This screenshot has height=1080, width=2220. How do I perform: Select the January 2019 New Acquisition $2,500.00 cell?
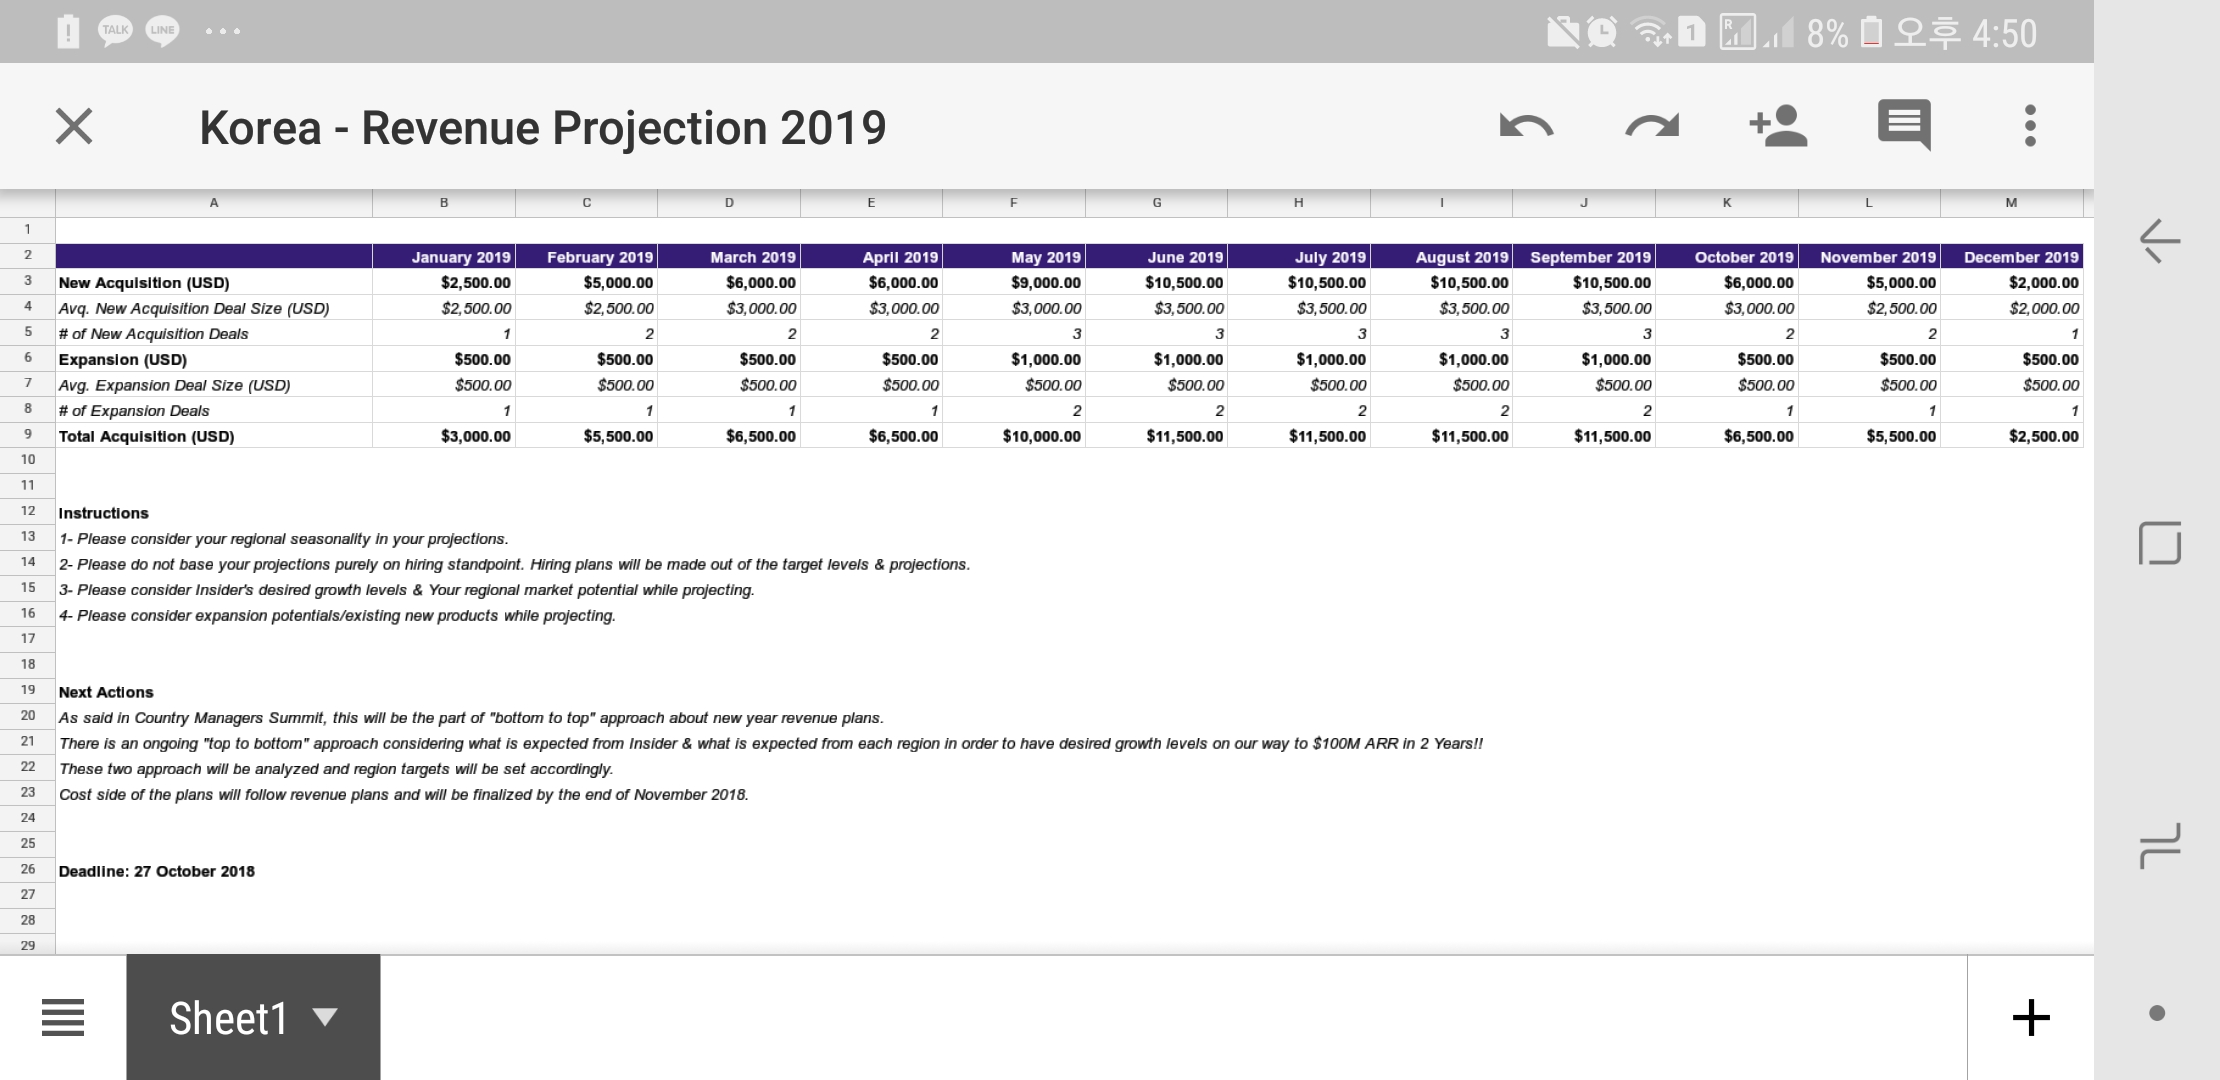click(444, 283)
